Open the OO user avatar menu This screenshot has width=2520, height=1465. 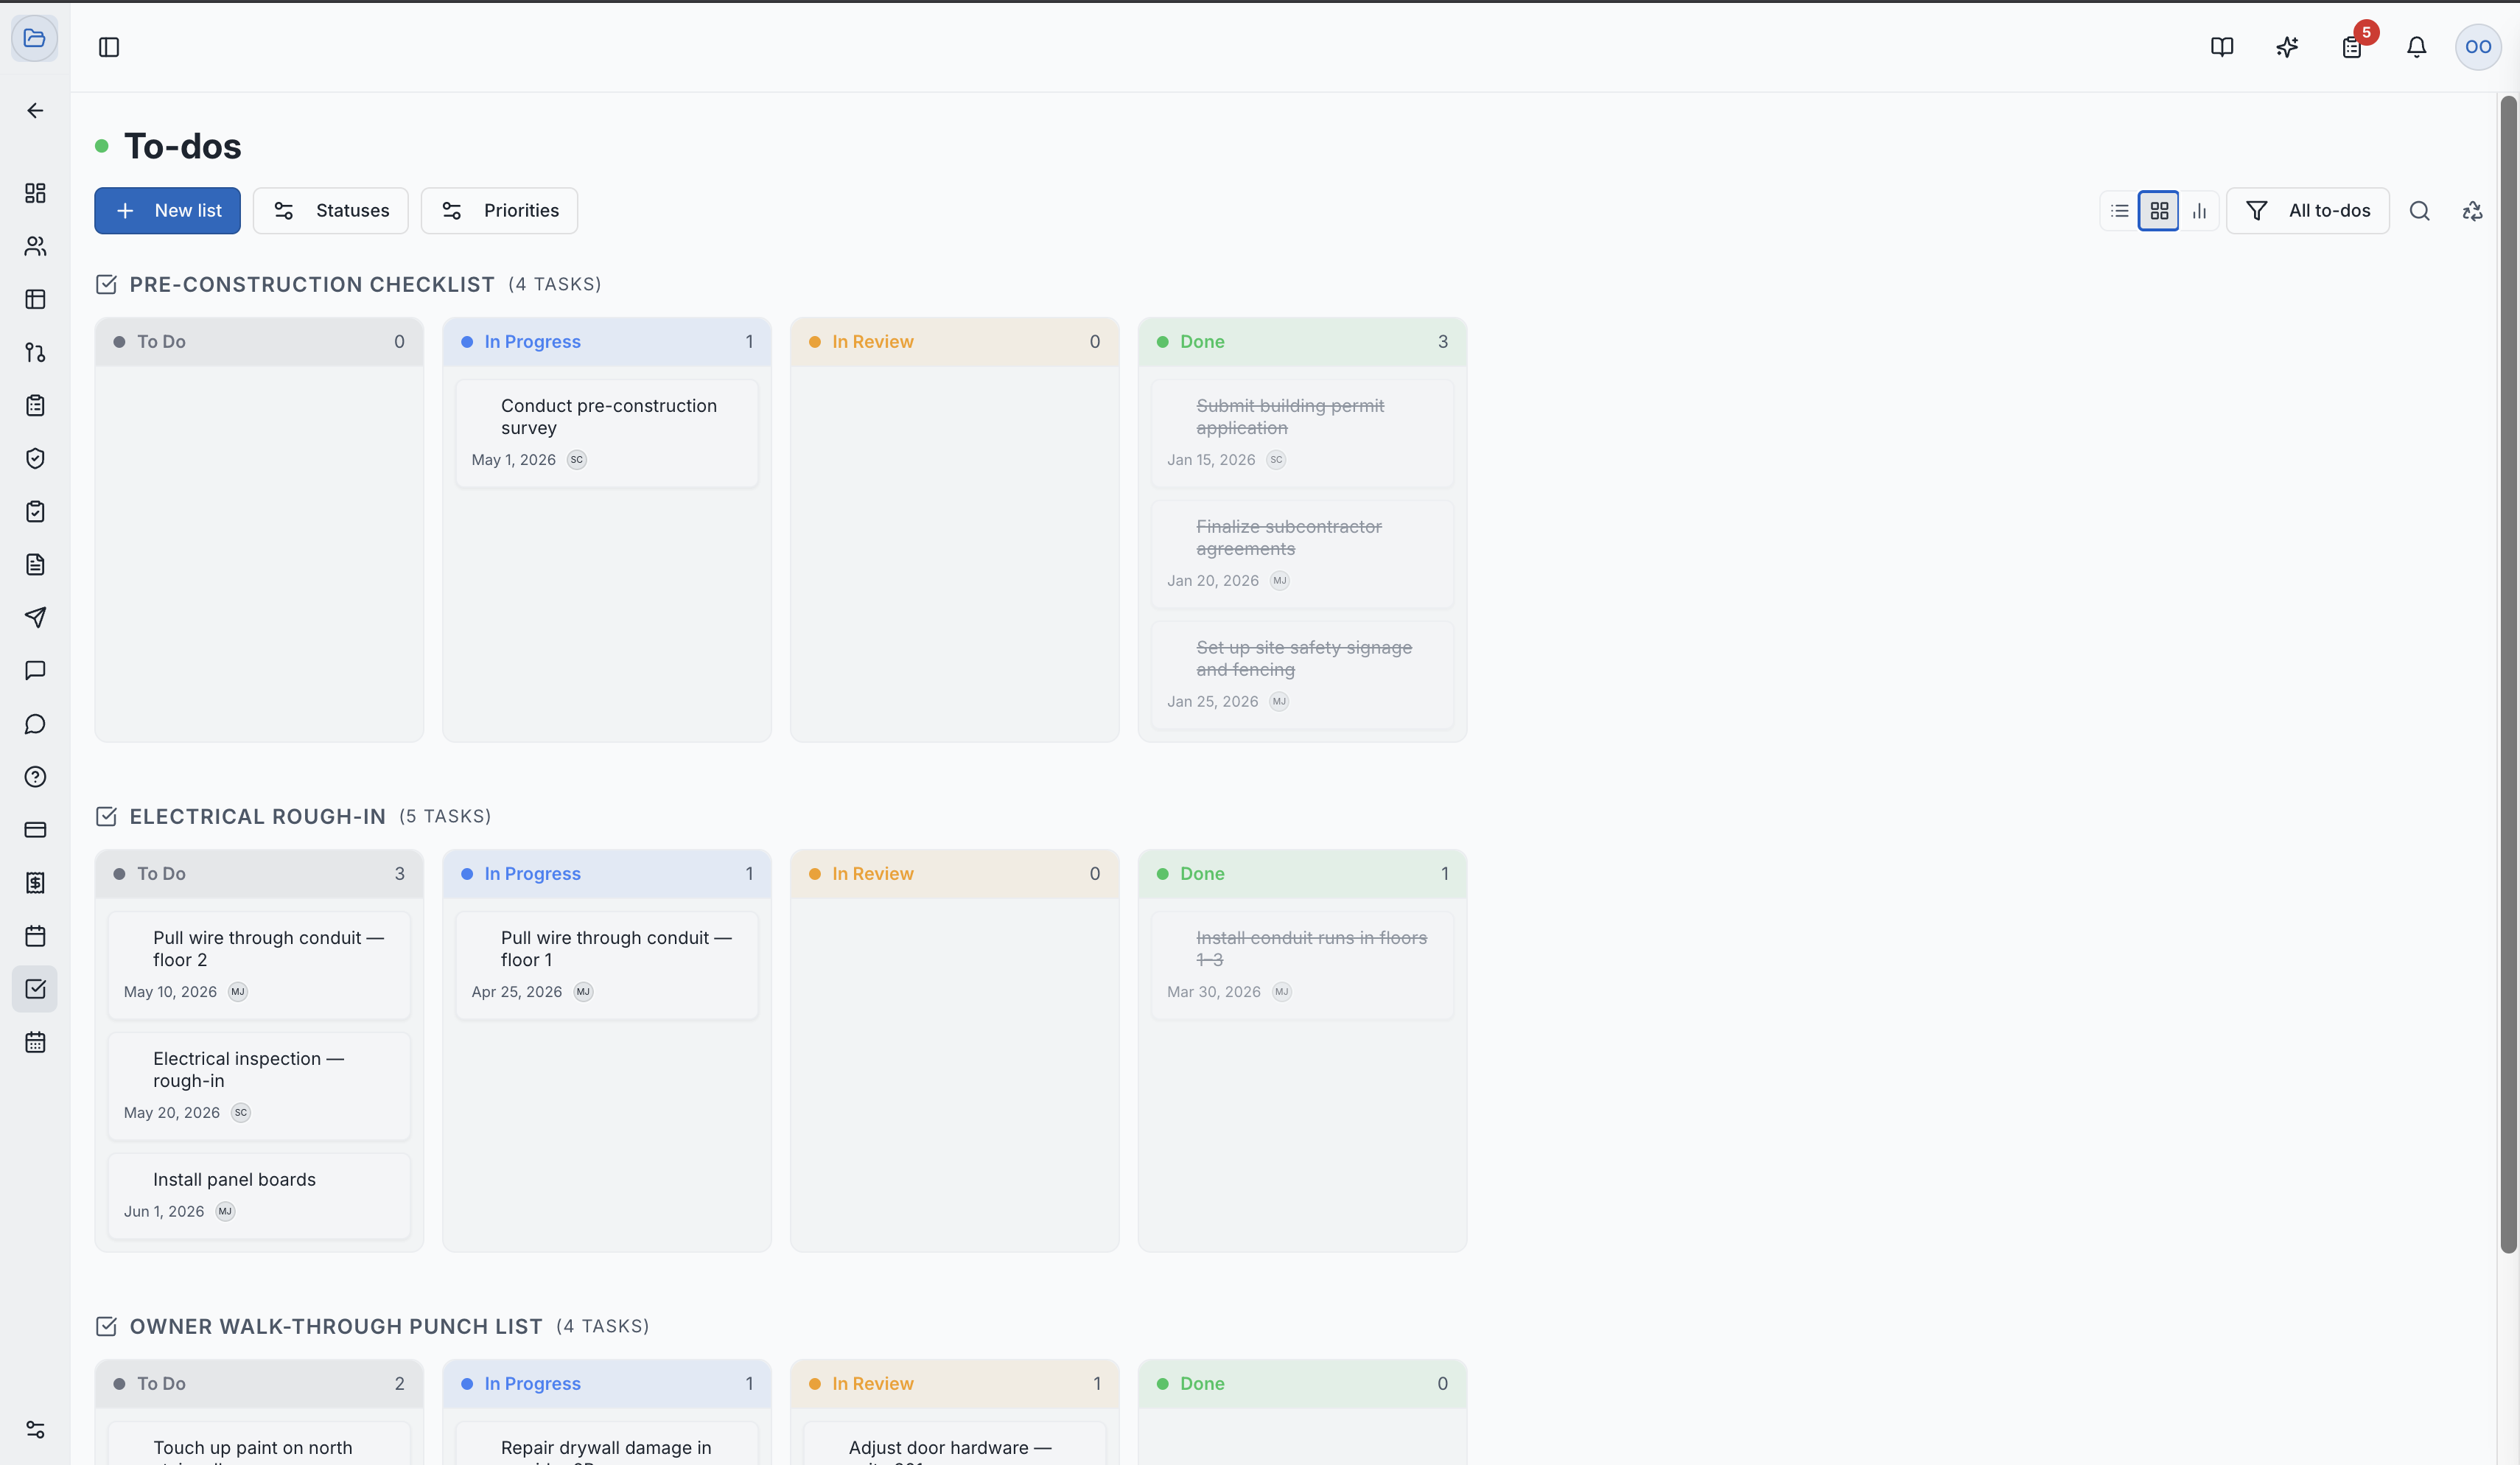coord(2479,47)
